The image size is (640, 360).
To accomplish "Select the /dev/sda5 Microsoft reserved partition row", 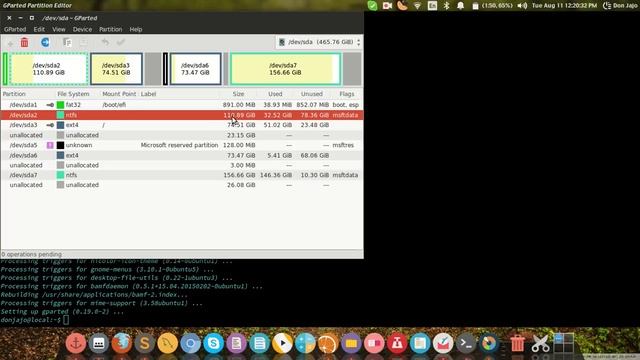I will 182,145.
